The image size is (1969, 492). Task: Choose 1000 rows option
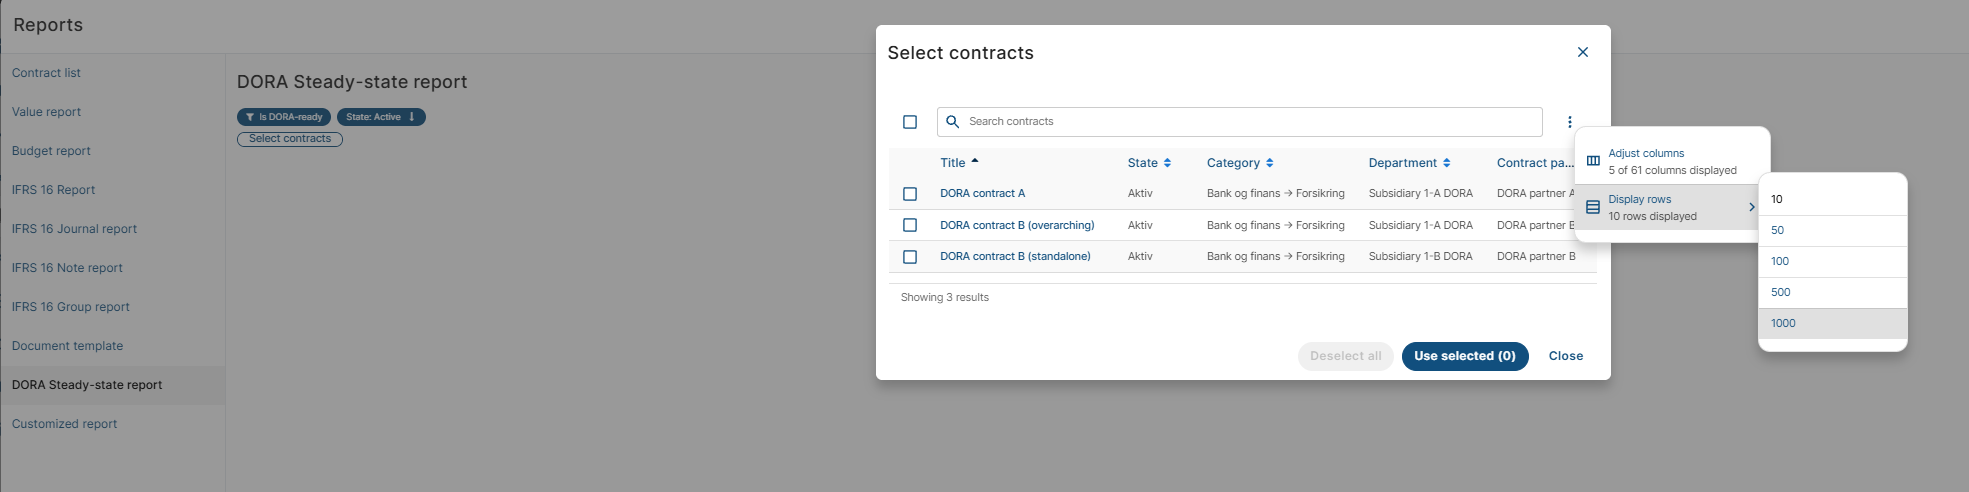point(1783,323)
